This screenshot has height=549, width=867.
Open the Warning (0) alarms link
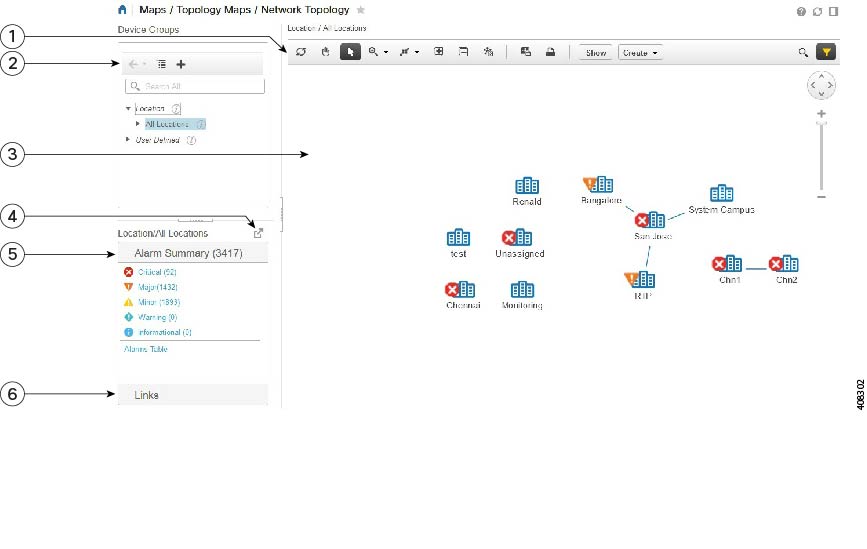click(x=157, y=317)
